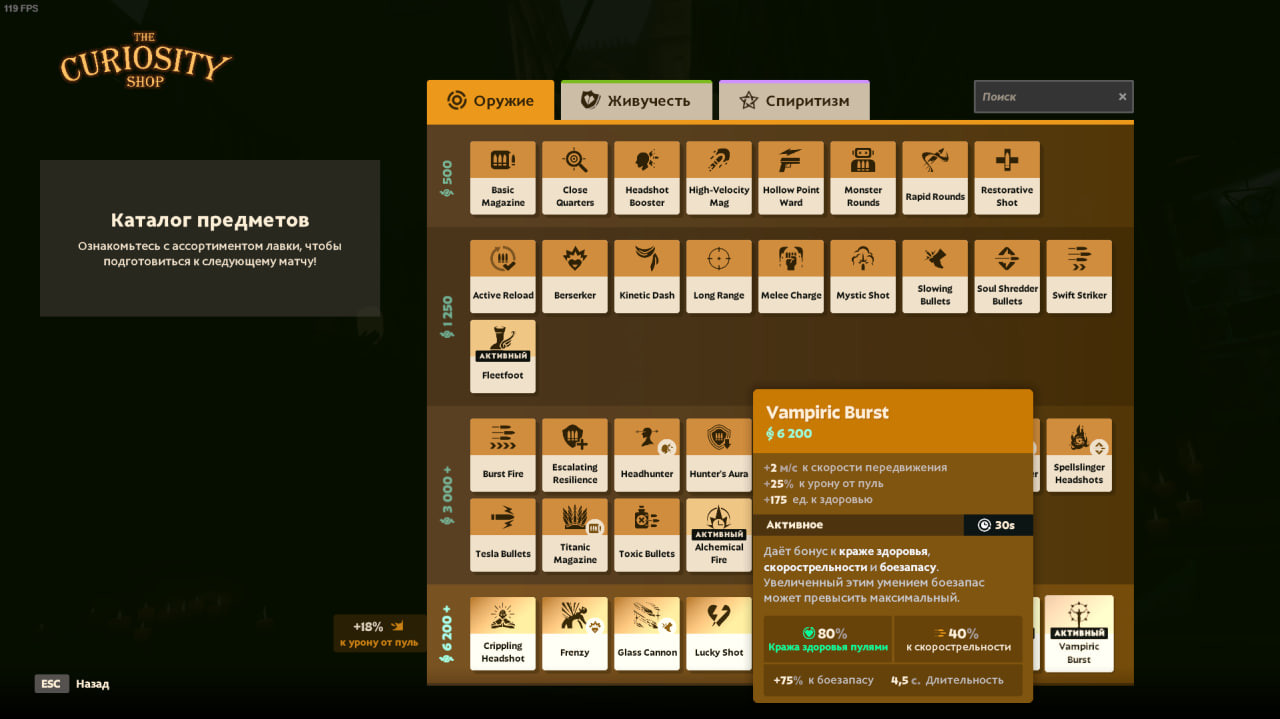
Task: Select the Mystic Shot item
Action: pos(863,276)
